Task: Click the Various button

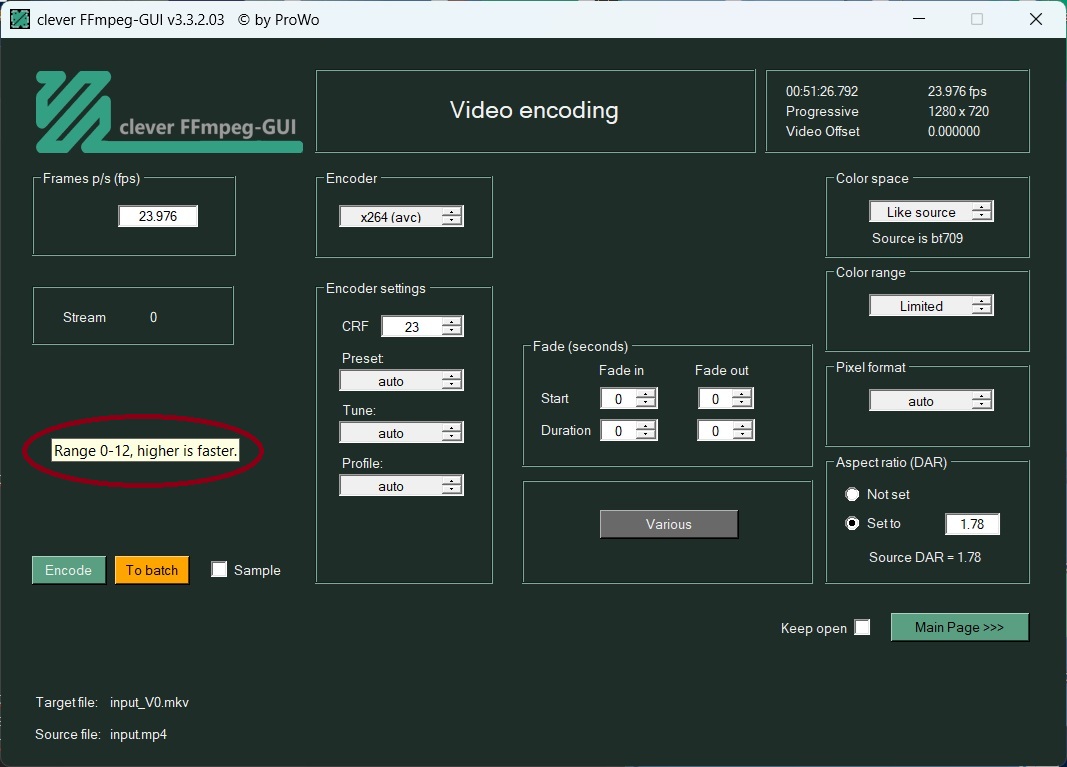Action: (669, 524)
